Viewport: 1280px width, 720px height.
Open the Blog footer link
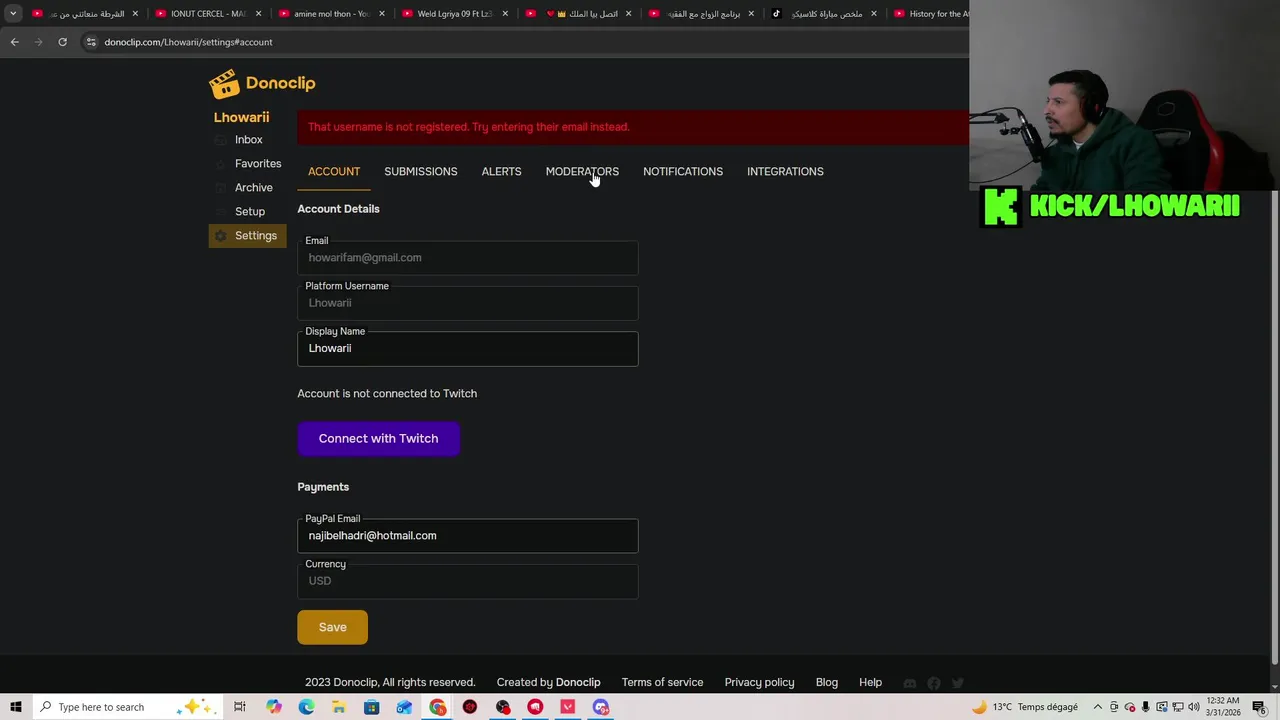click(826, 683)
